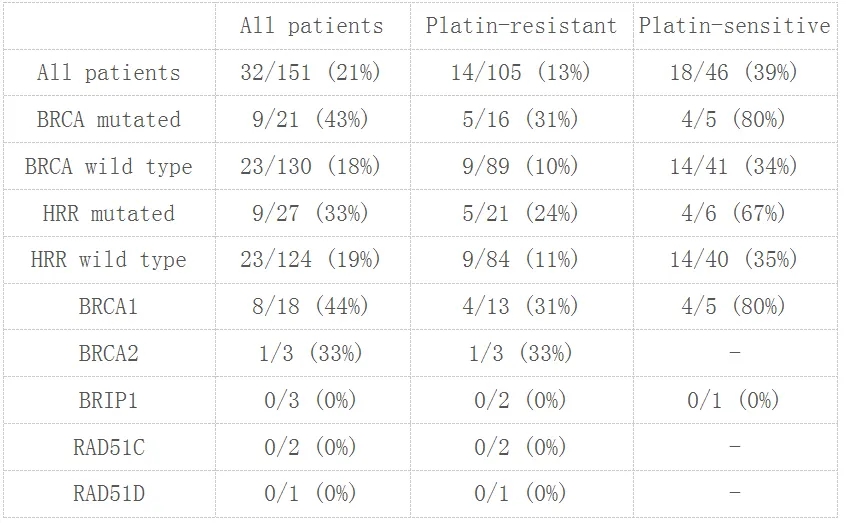The width and height of the screenshot is (846, 523).
Task: Click the "All patients" column header
Action: pos(311,26)
